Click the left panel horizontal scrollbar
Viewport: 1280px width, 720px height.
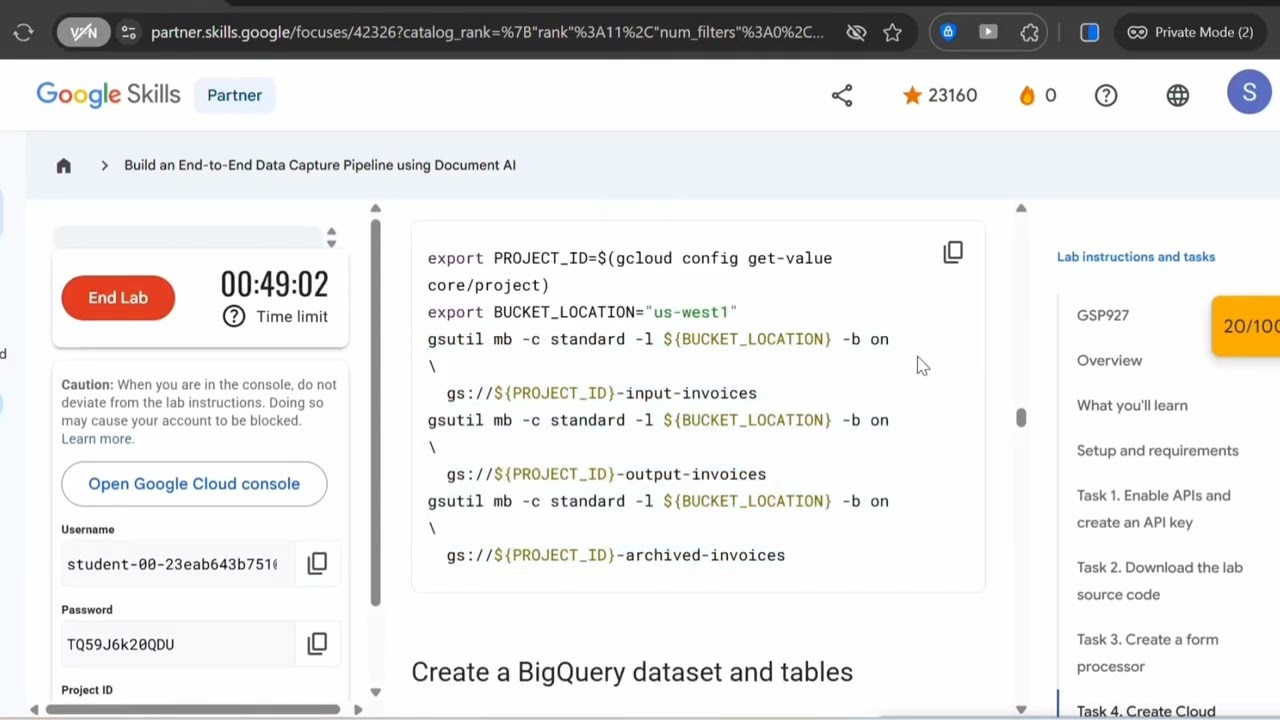[192, 710]
